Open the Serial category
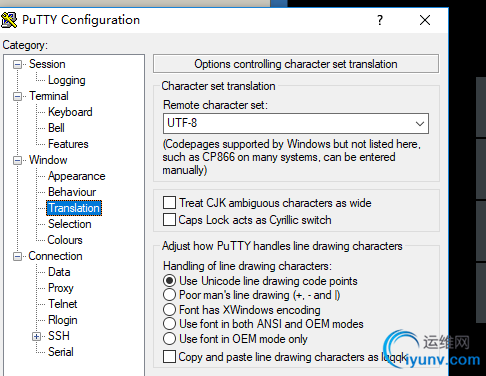This screenshot has height=376, width=486. (61, 352)
